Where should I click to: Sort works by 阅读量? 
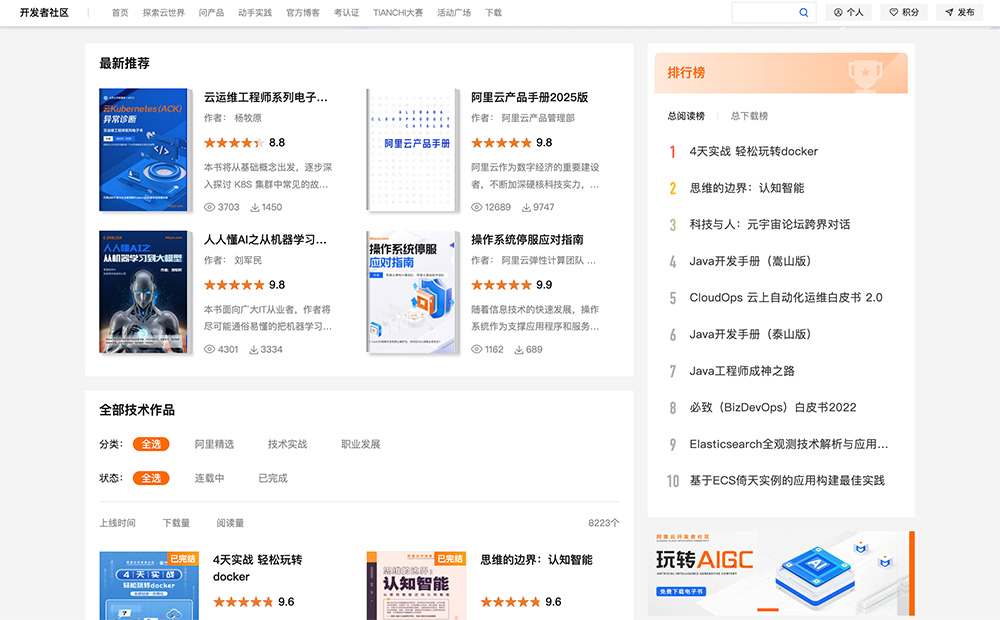[230, 523]
